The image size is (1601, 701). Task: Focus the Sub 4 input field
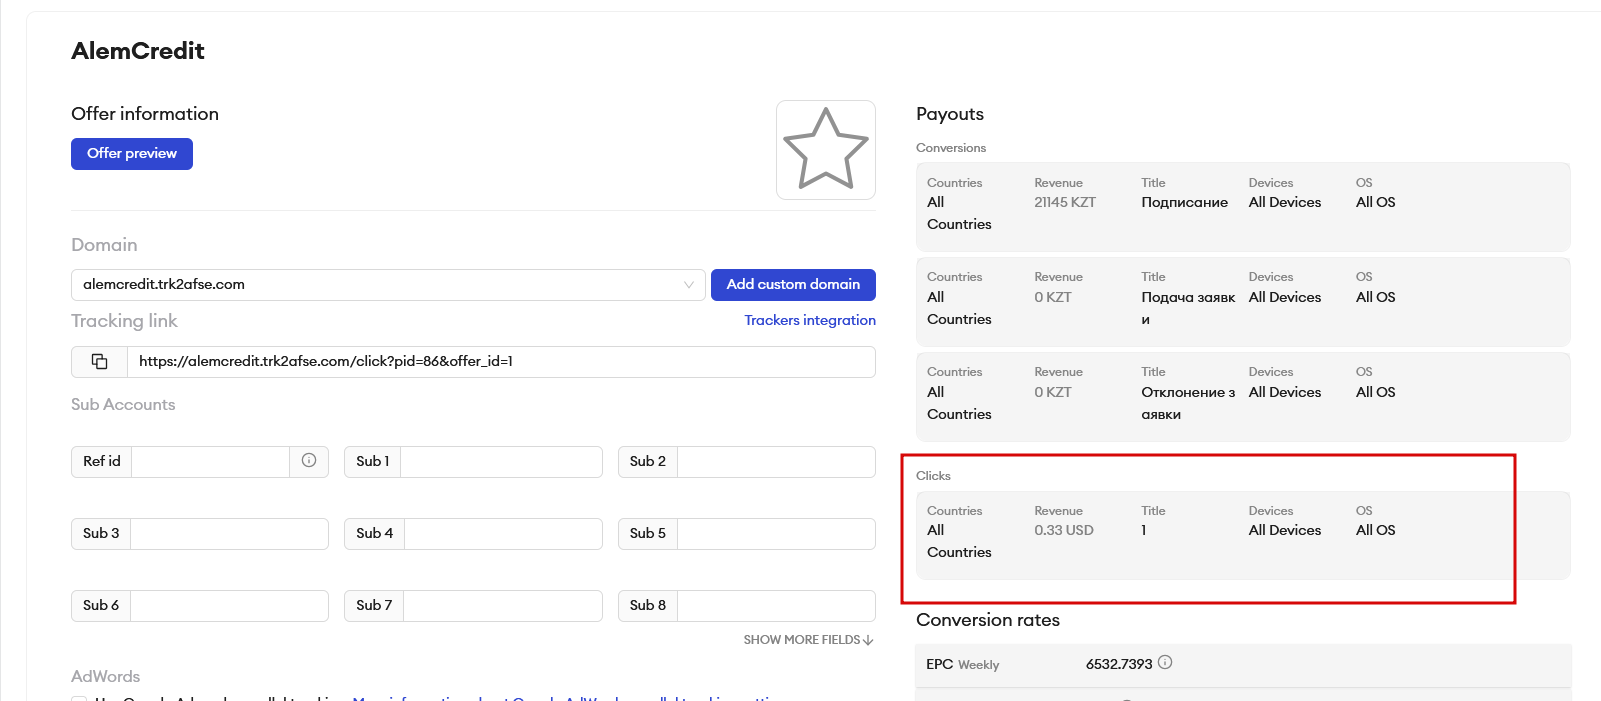coord(503,534)
